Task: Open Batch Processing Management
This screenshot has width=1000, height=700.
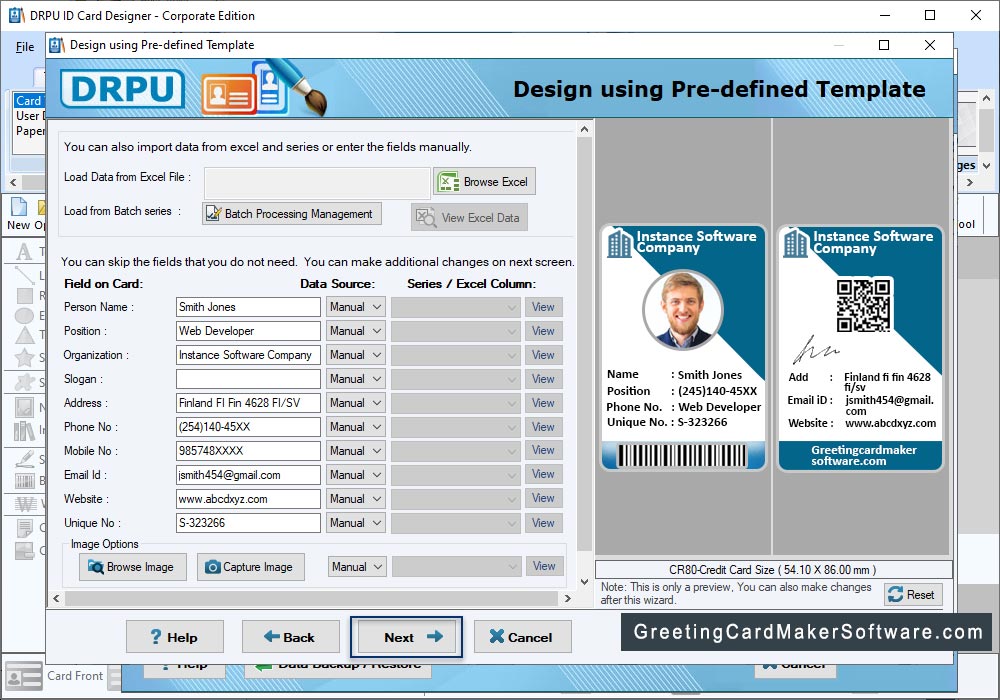Action: coord(292,214)
